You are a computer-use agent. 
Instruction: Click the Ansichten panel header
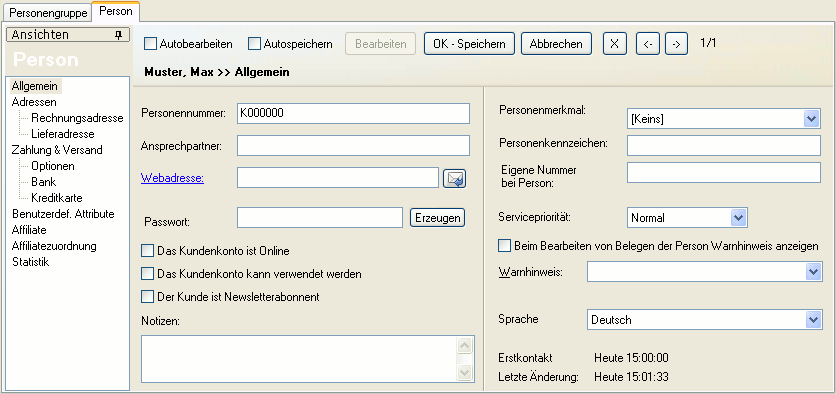click(x=68, y=35)
